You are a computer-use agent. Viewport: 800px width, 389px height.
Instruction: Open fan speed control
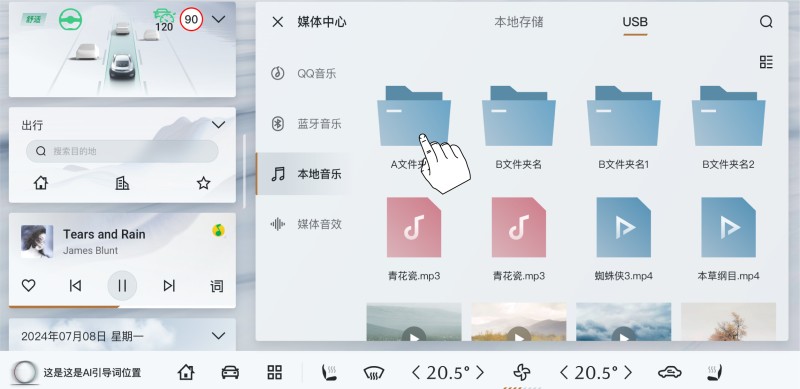(521, 373)
